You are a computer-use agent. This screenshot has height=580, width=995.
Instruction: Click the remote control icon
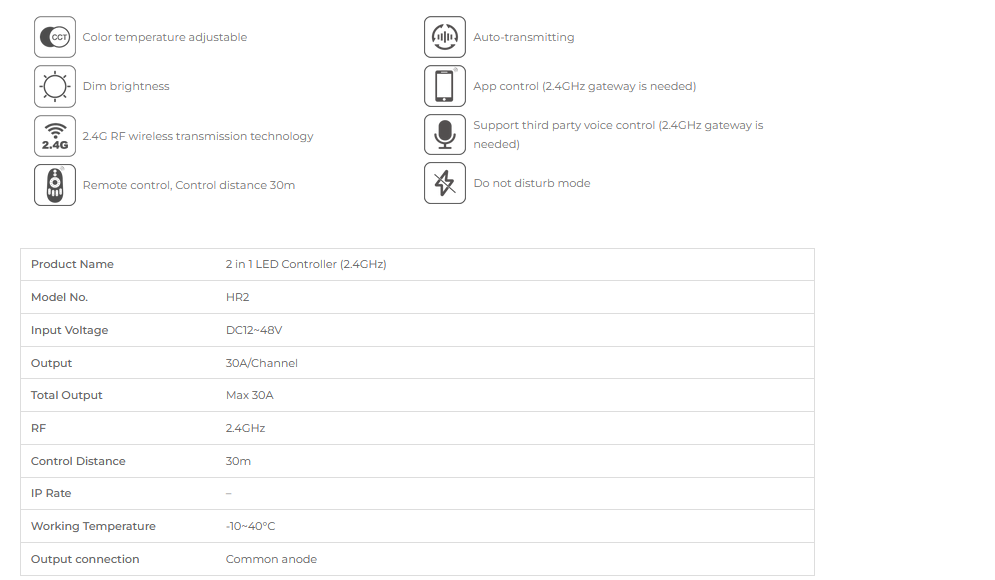pos(55,185)
